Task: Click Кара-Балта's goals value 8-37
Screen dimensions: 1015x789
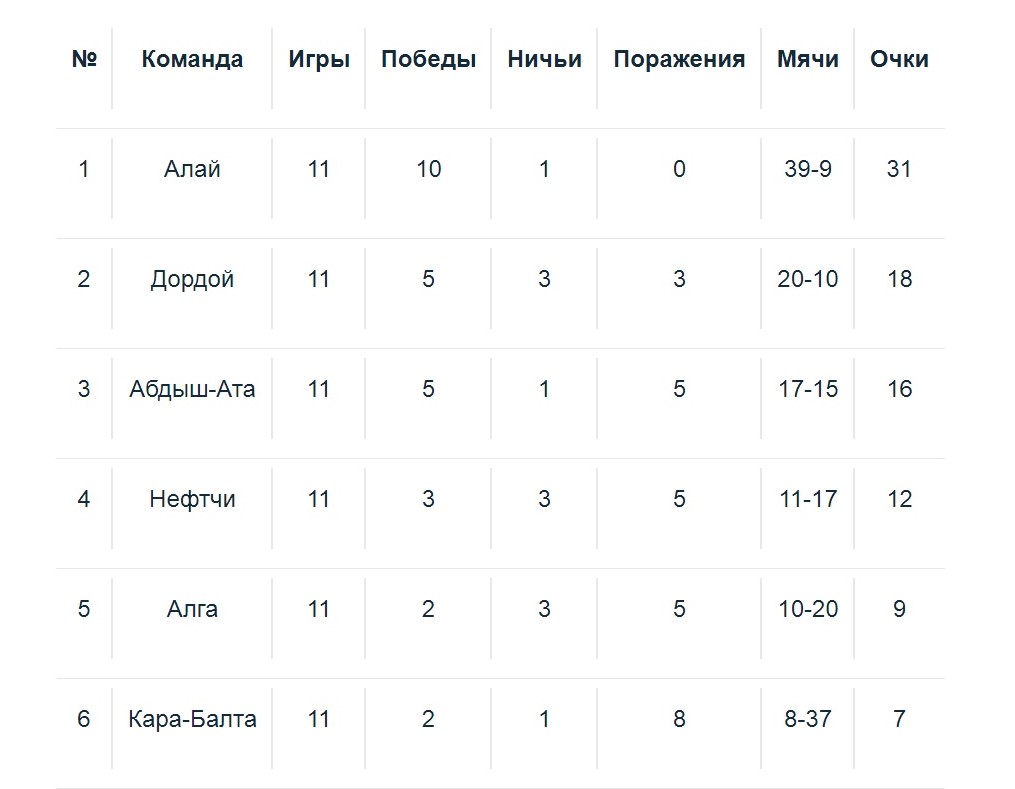Action: [x=808, y=719]
